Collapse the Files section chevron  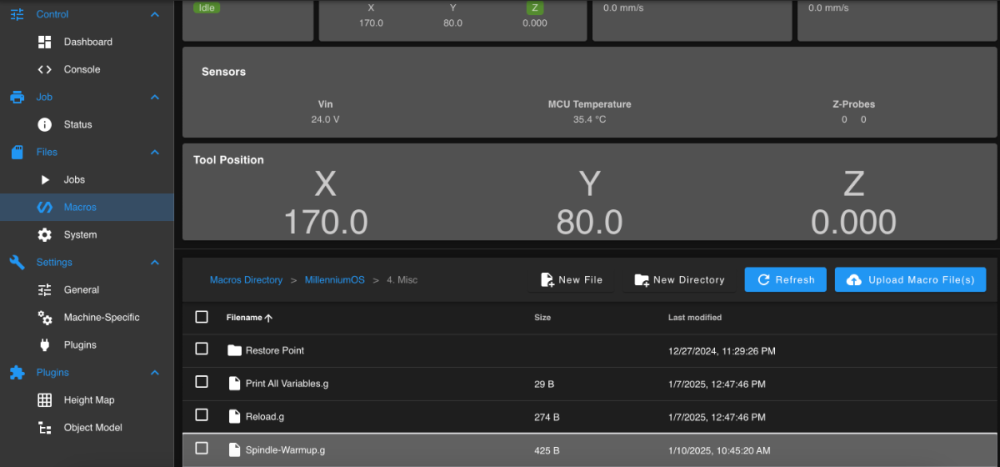[155, 152]
